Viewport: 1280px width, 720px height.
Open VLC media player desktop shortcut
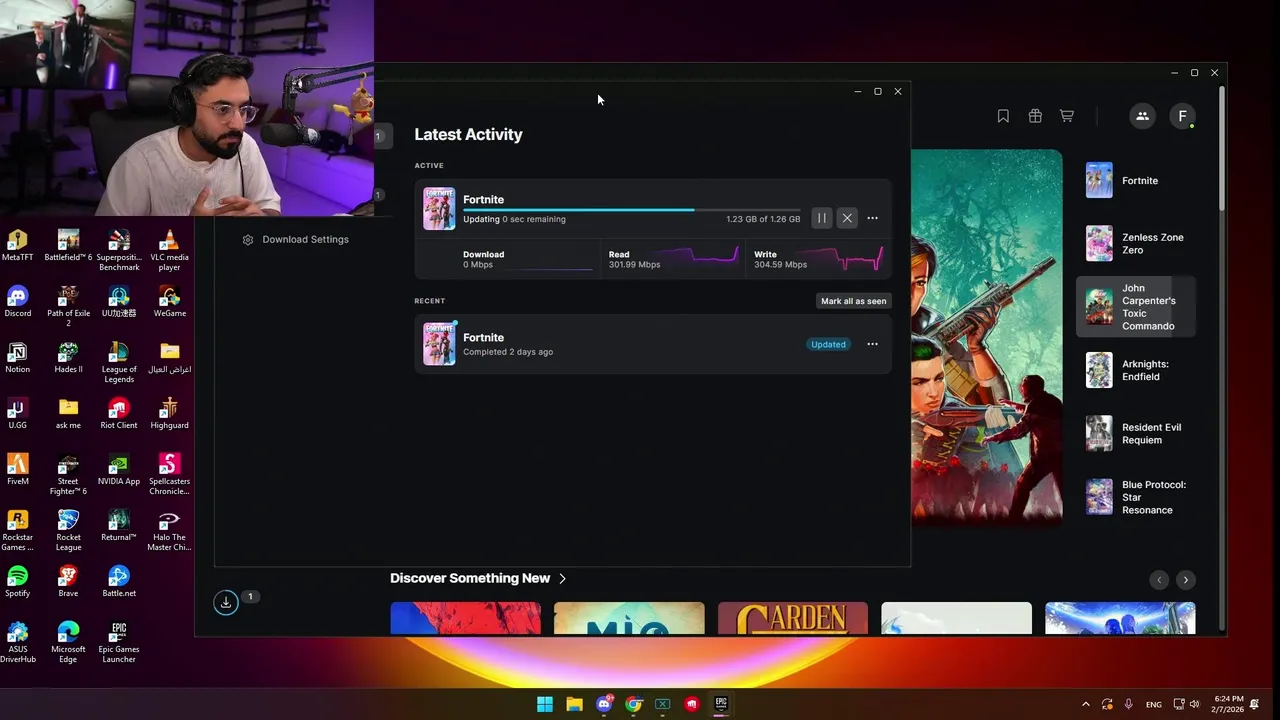pos(169,250)
